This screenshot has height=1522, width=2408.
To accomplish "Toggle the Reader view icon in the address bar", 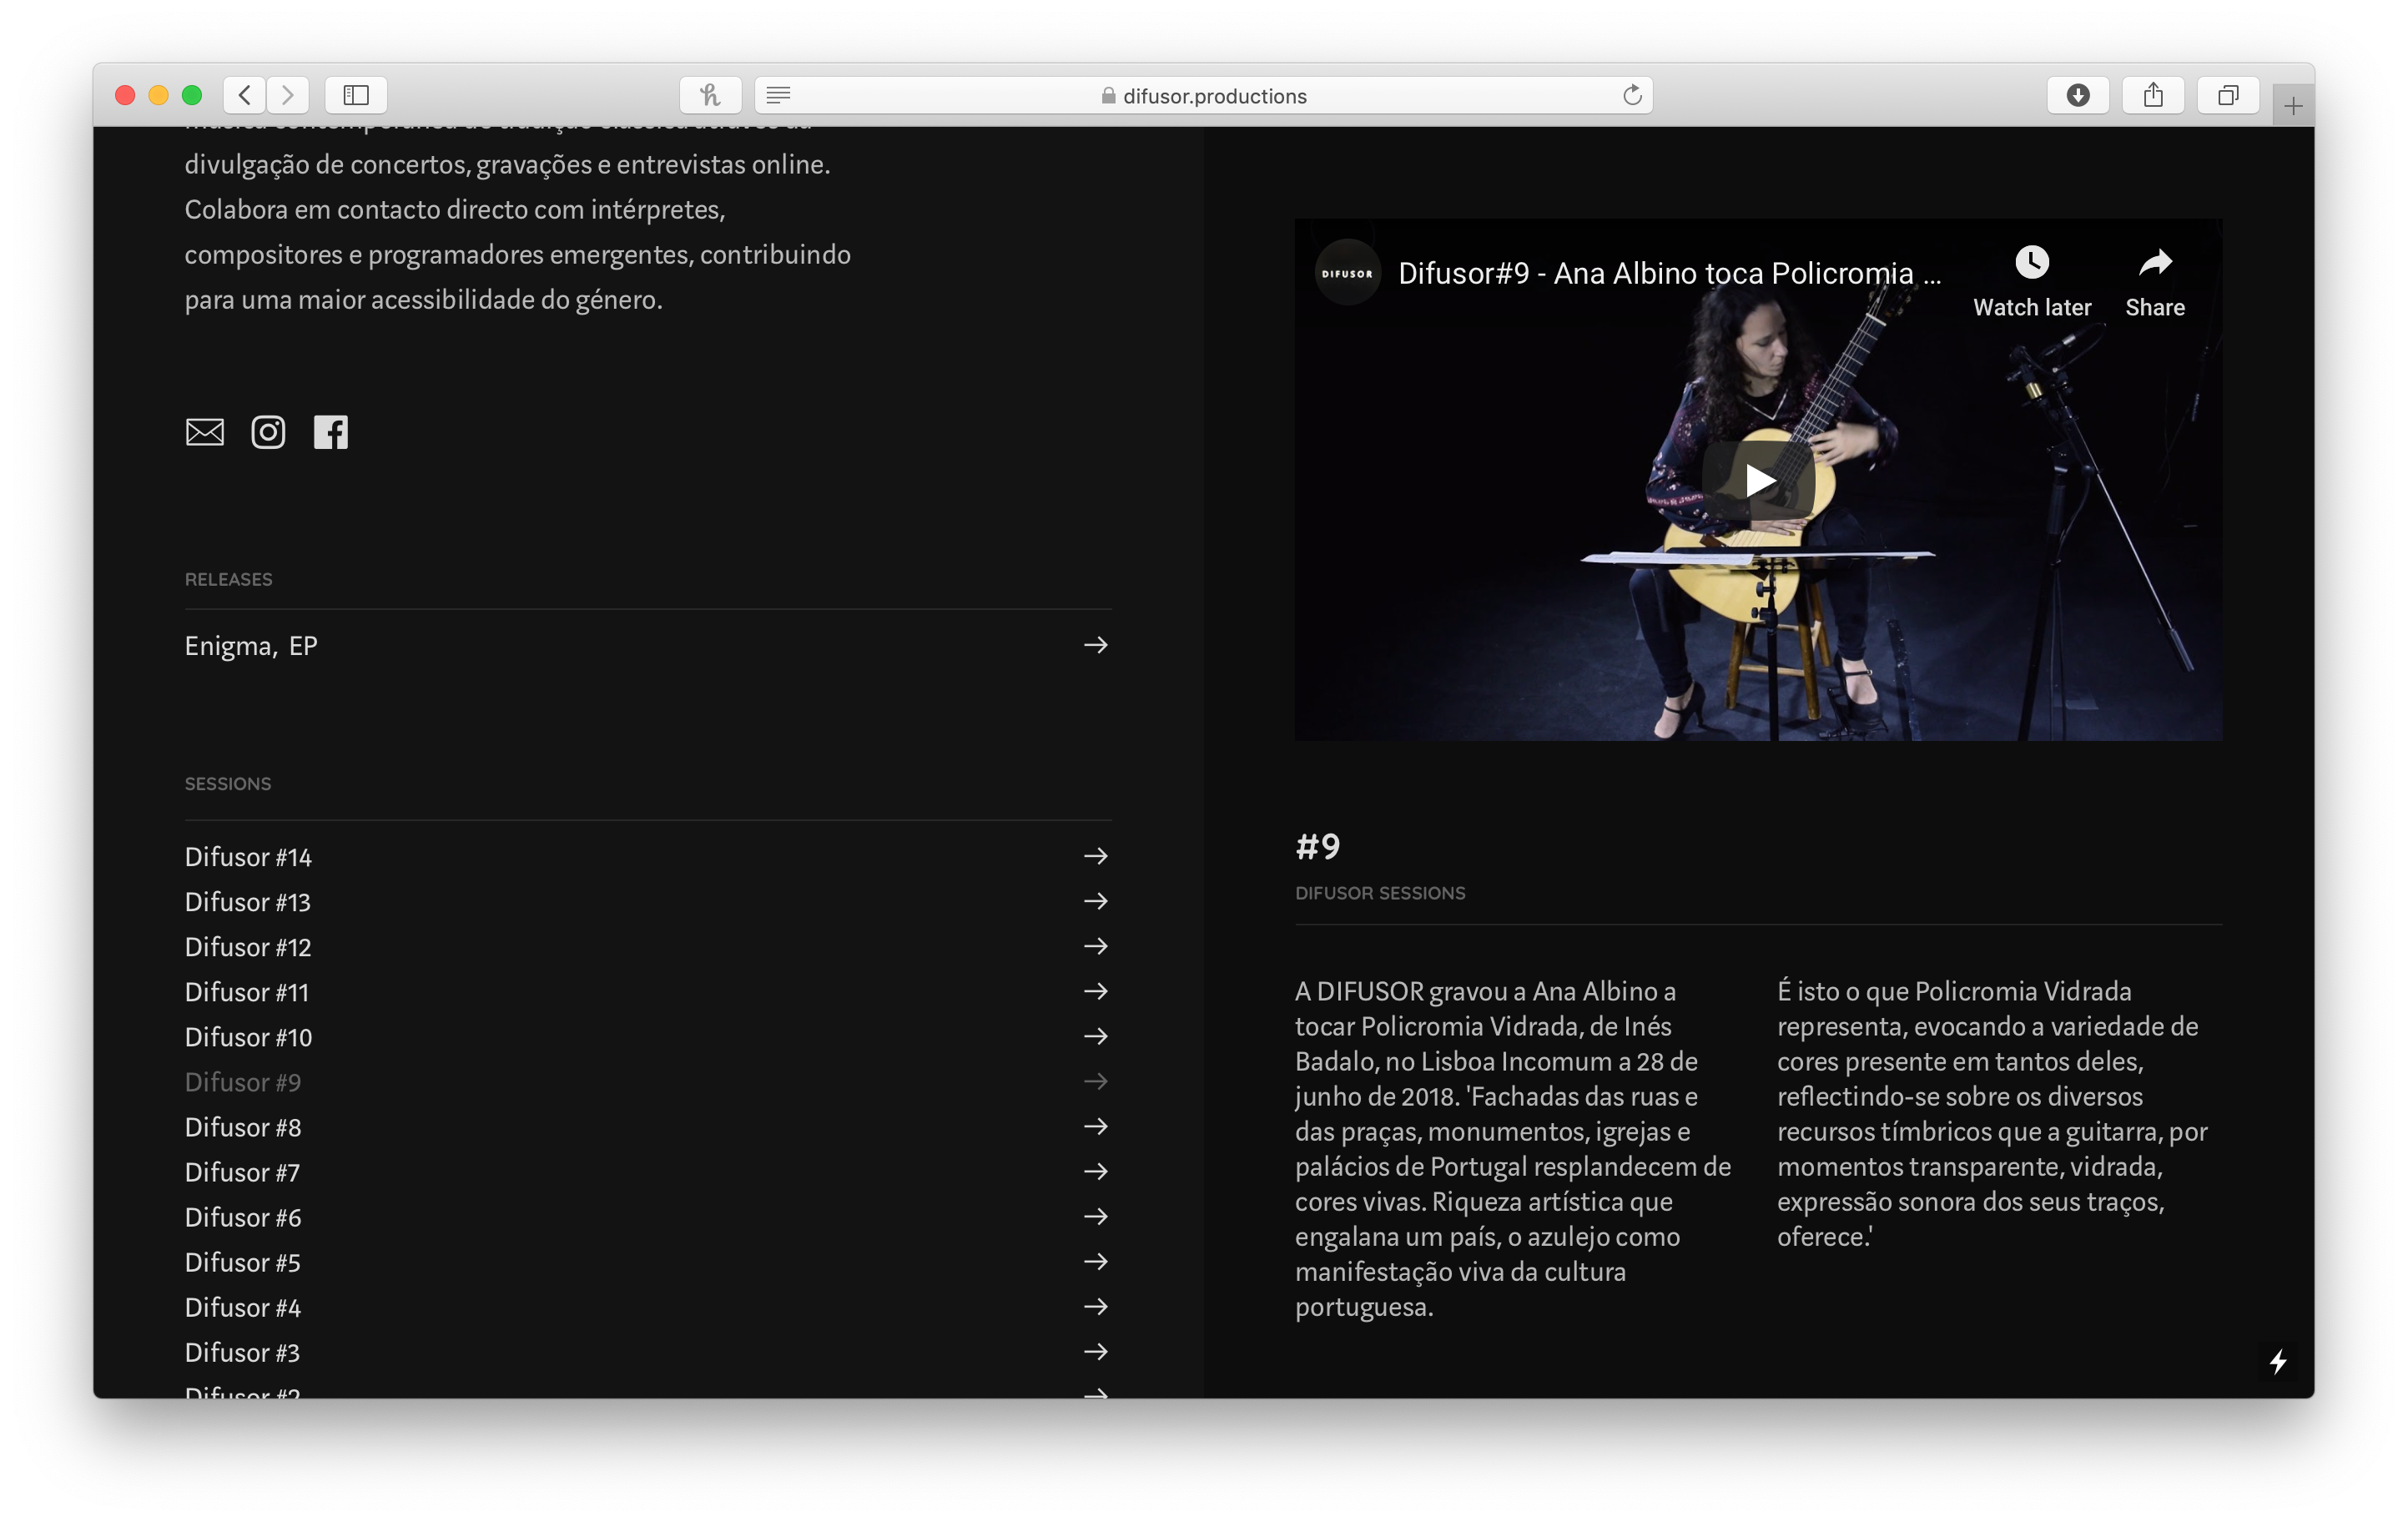I will pyautogui.click(x=778, y=96).
